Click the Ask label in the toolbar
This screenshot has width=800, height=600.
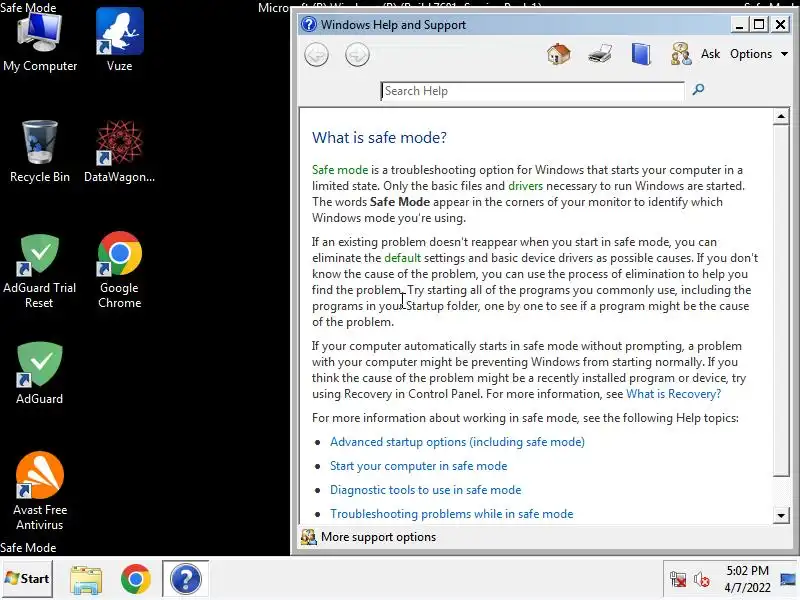(x=710, y=54)
